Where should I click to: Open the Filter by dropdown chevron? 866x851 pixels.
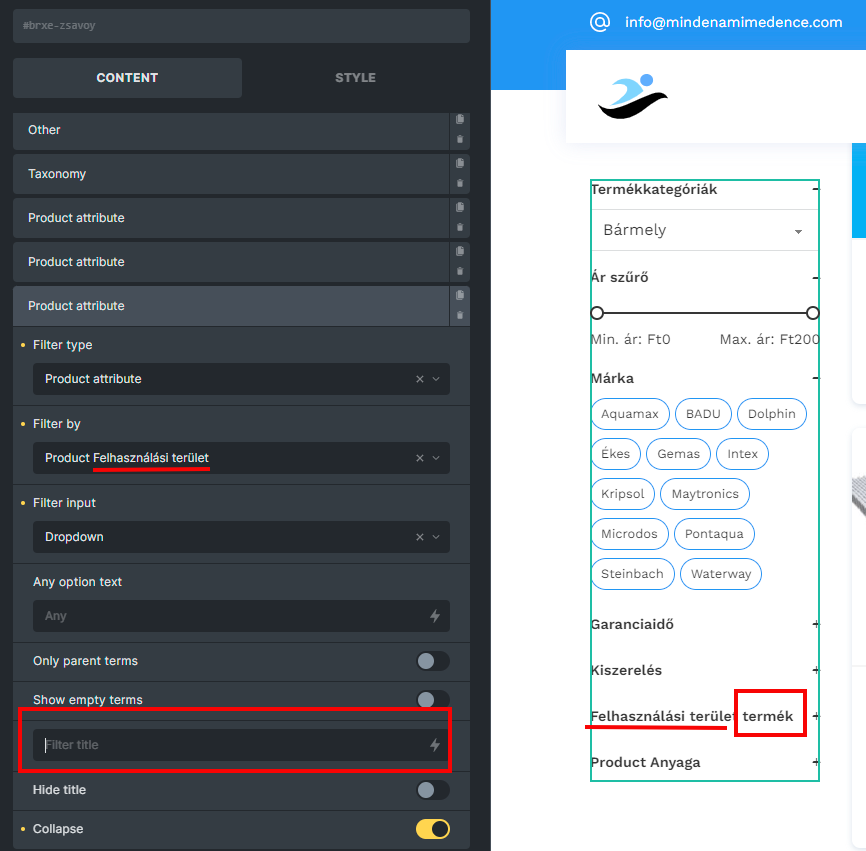(x=436, y=458)
